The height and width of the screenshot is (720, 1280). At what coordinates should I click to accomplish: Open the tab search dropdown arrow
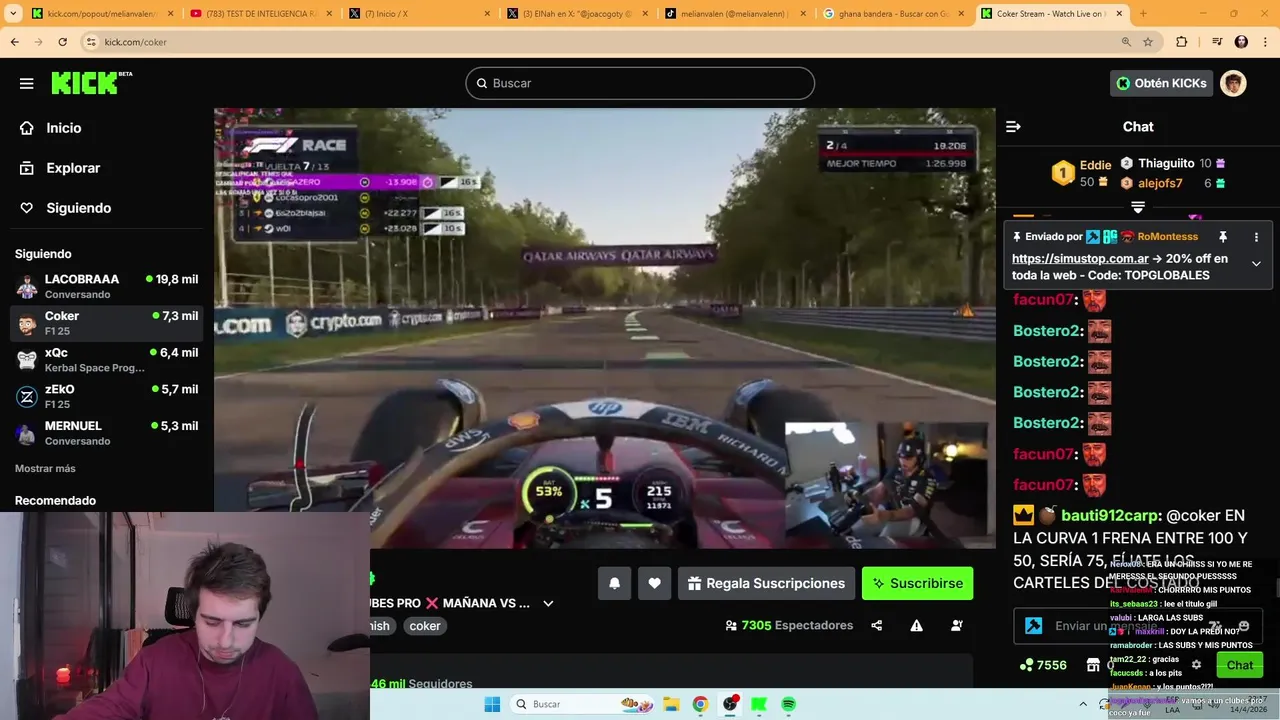pyautogui.click(x=13, y=14)
